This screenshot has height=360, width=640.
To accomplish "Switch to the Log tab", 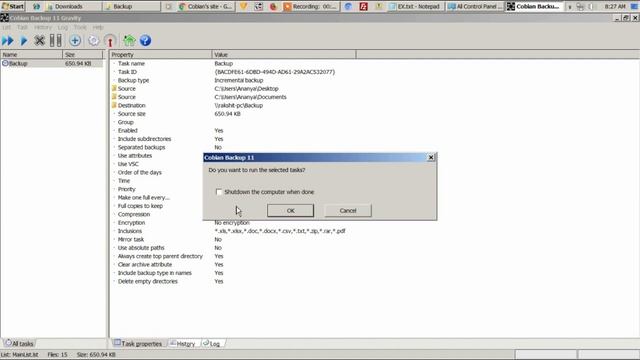I will pyautogui.click(x=212, y=343).
